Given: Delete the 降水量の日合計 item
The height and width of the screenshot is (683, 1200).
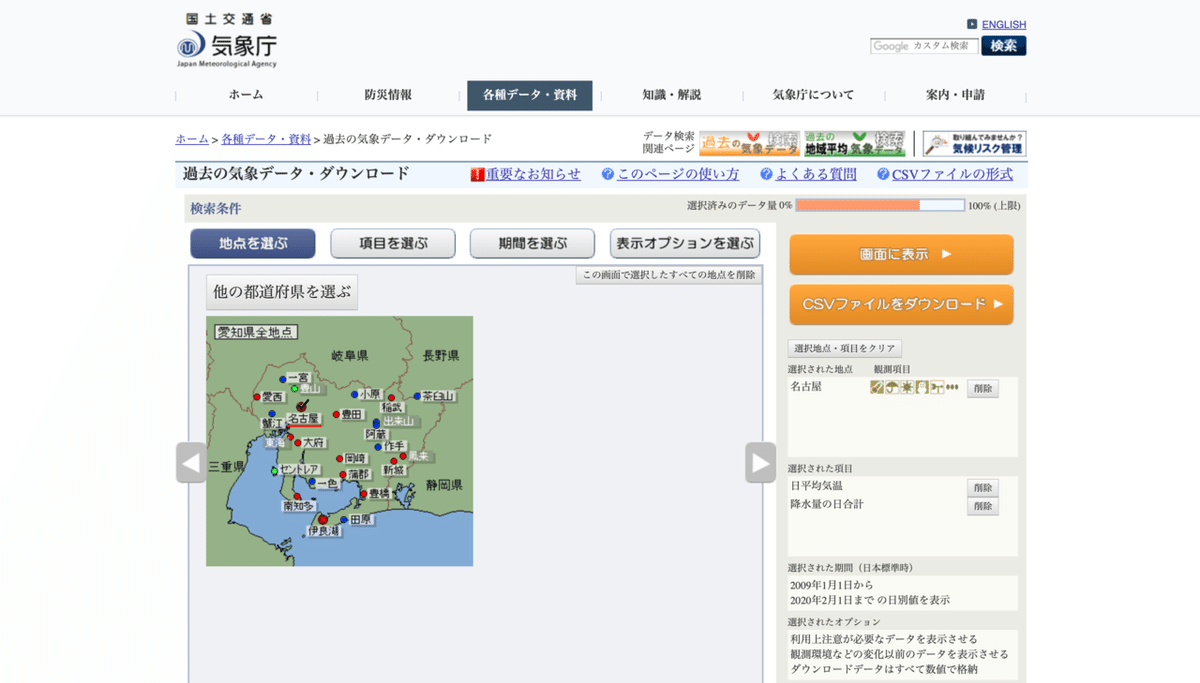Looking at the screenshot, I should 983,506.
